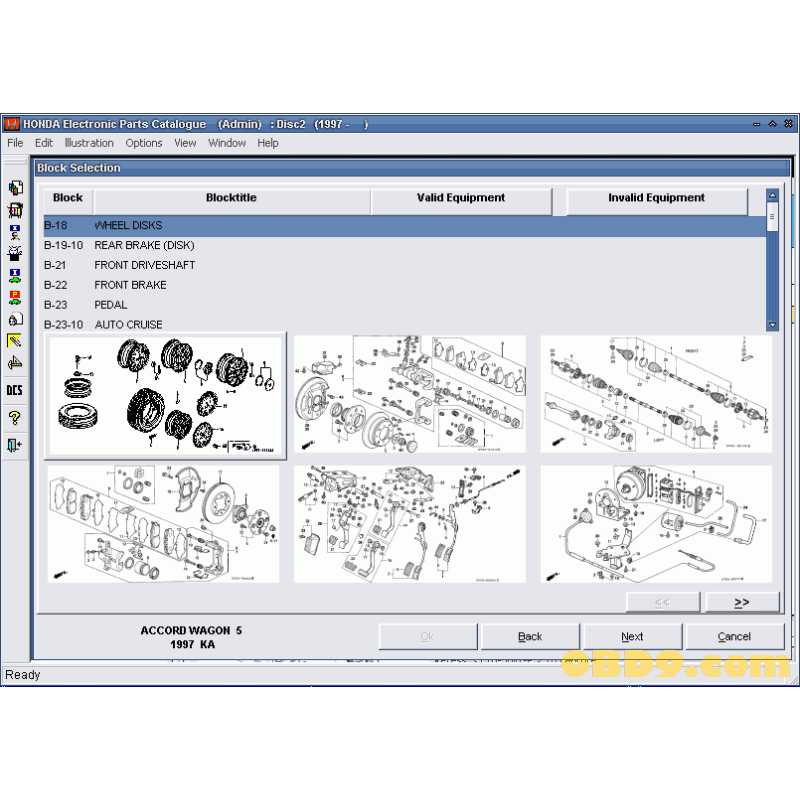Image resolution: width=800 pixels, height=800 pixels.
Task: Open the Illustration menu
Action: point(89,143)
